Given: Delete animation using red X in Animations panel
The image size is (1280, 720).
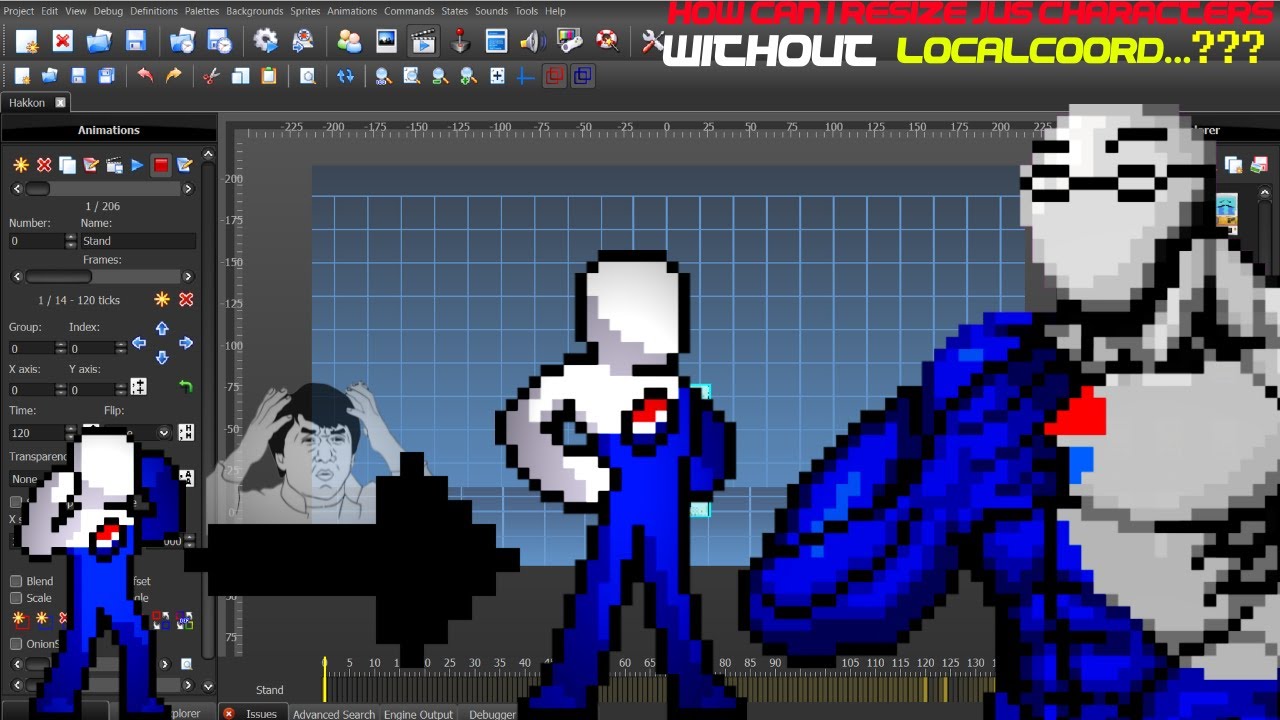Looking at the screenshot, I should click(x=44, y=165).
